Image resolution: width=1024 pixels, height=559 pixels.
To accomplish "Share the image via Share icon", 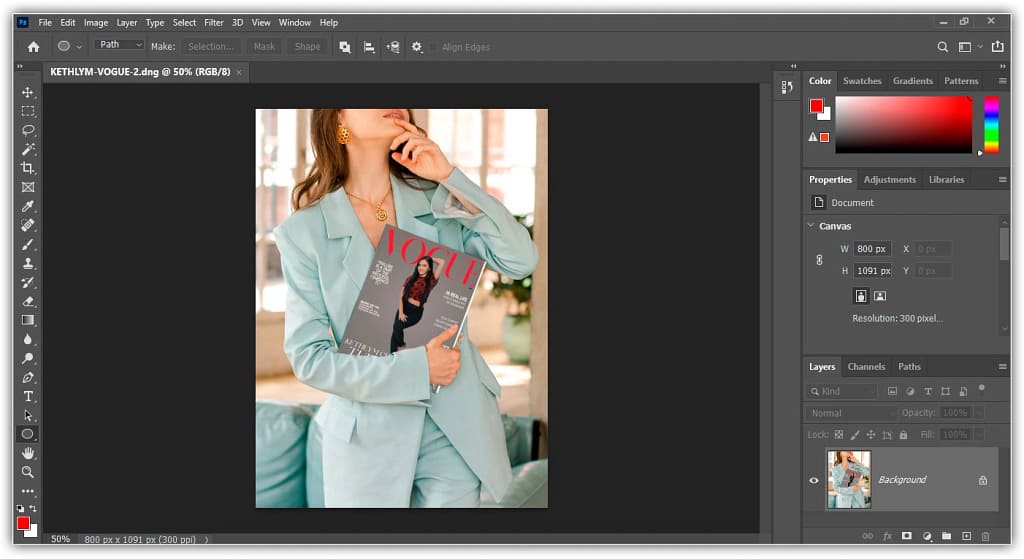I will pyautogui.click(x=997, y=46).
